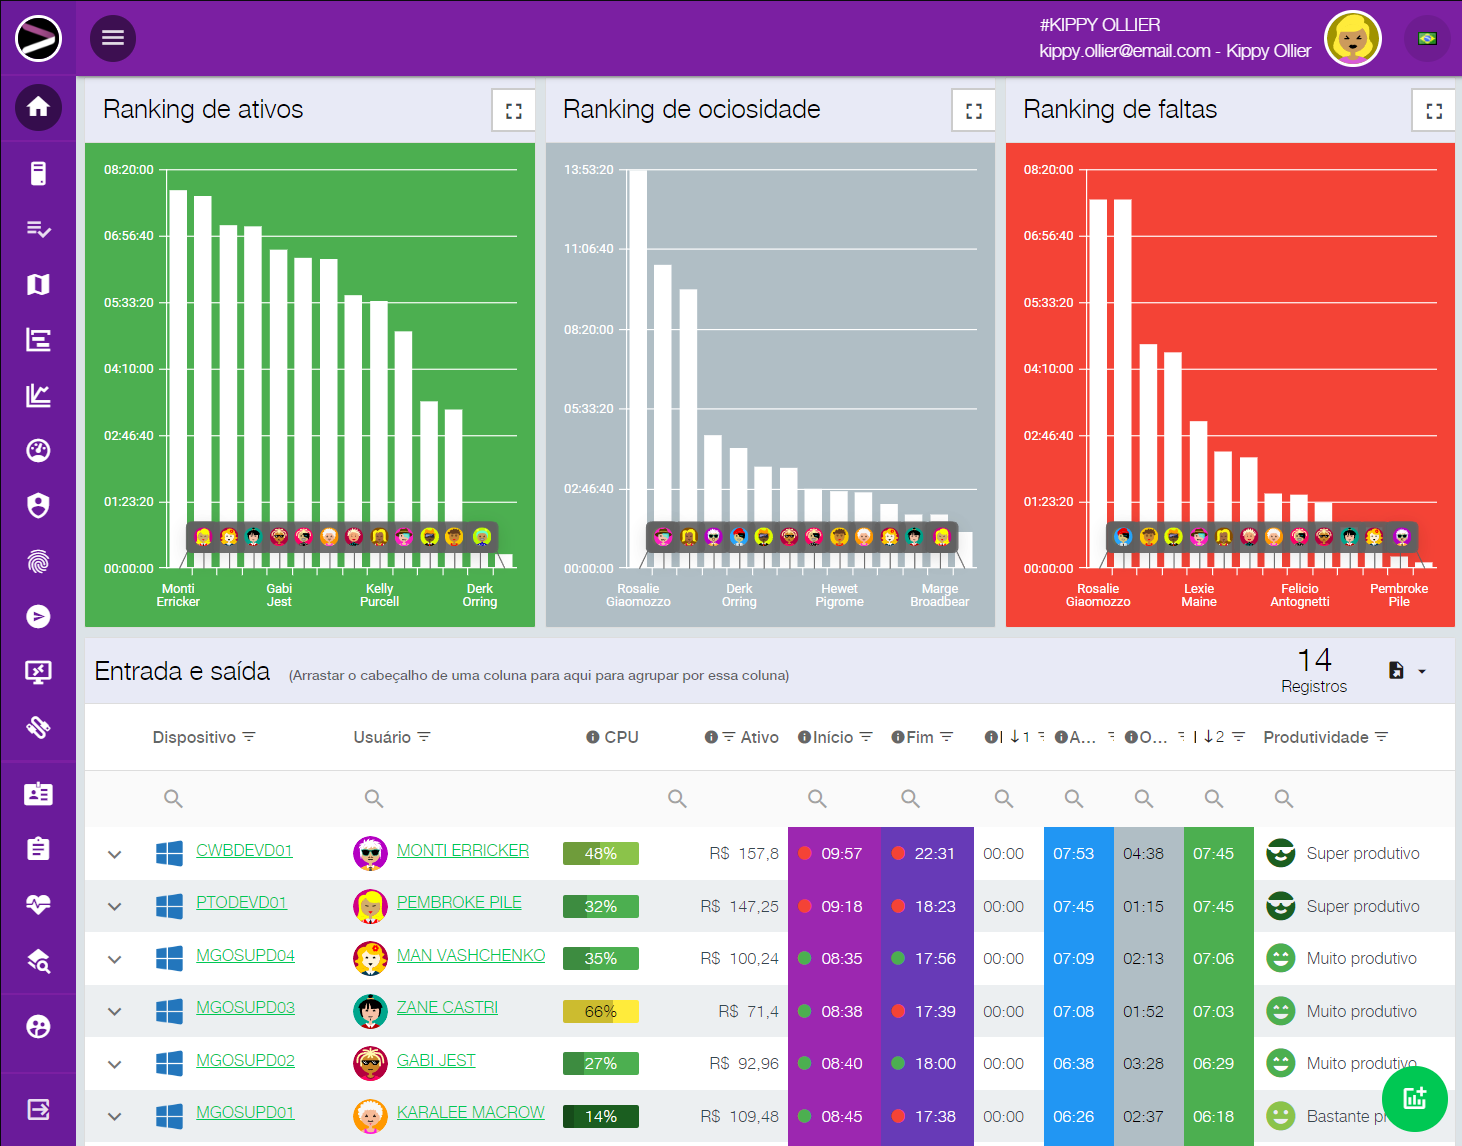Click the green floating add-chart button
1462x1146 pixels.
coord(1414,1098)
